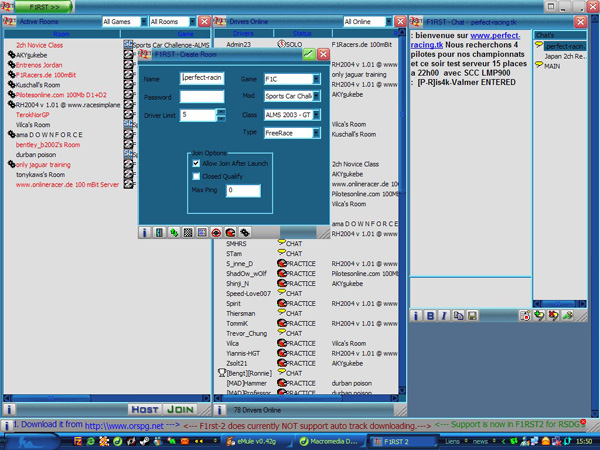Click Italic formatting icon in chat toolbar
Viewport: 600px width, 450px height.
(x=444, y=316)
